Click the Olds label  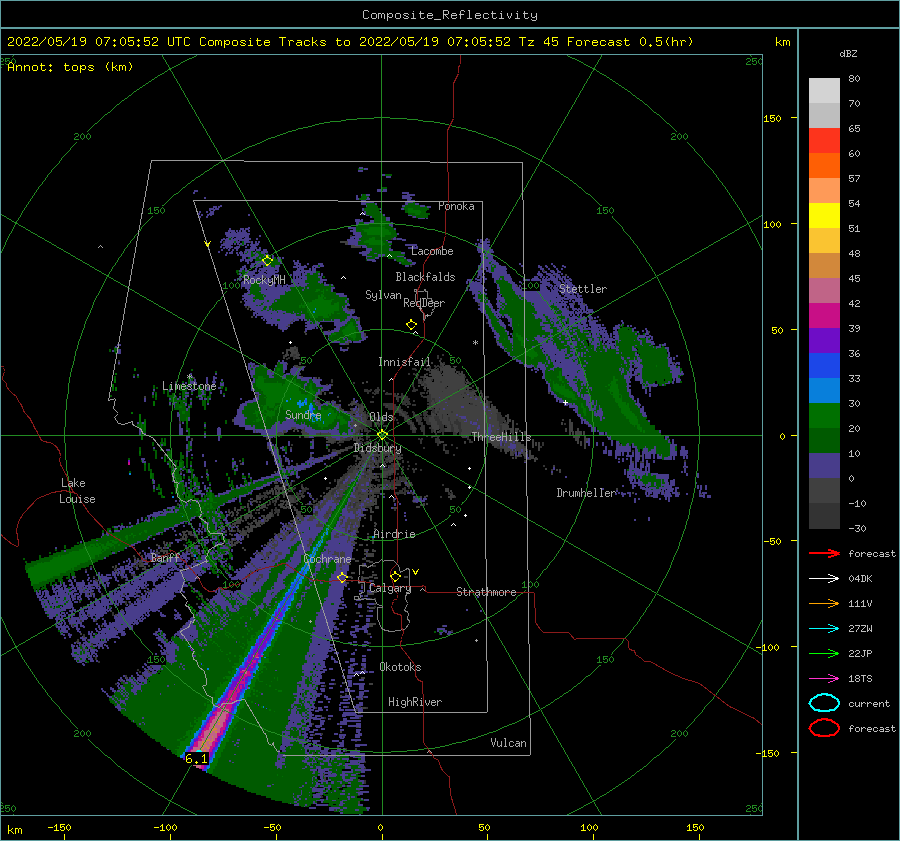(x=381, y=417)
